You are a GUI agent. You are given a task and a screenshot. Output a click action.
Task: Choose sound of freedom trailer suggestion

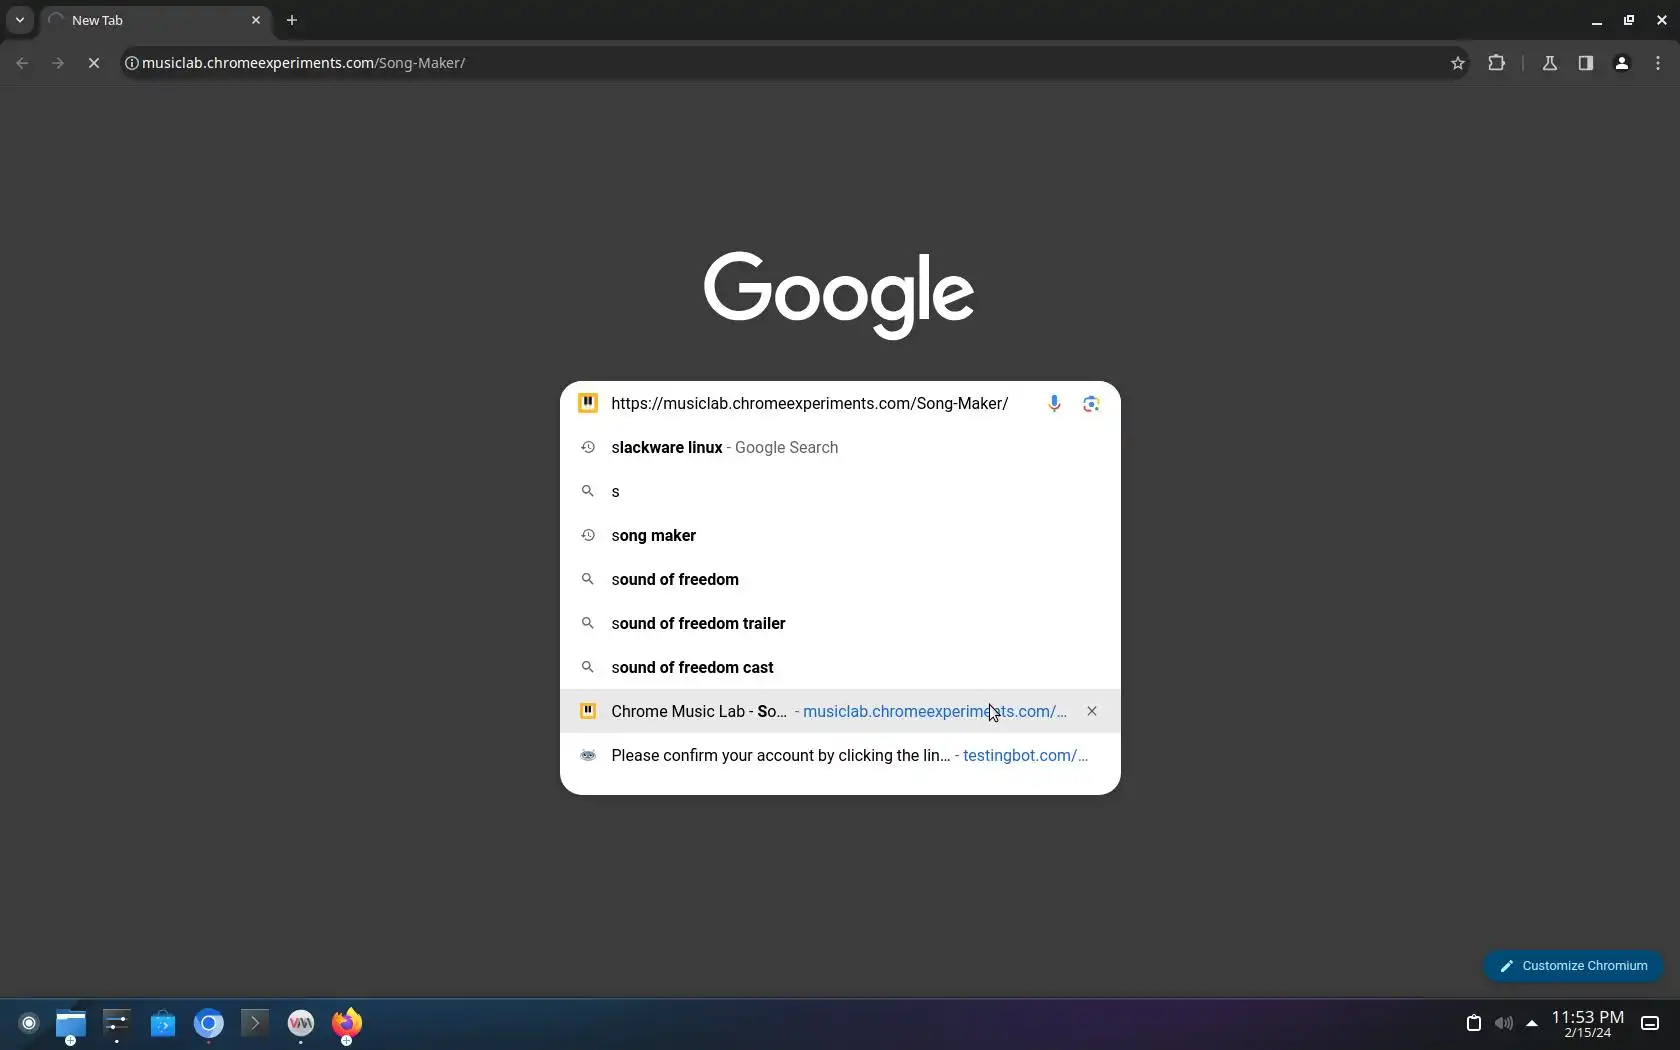pyautogui.click(x=840, y=623)
